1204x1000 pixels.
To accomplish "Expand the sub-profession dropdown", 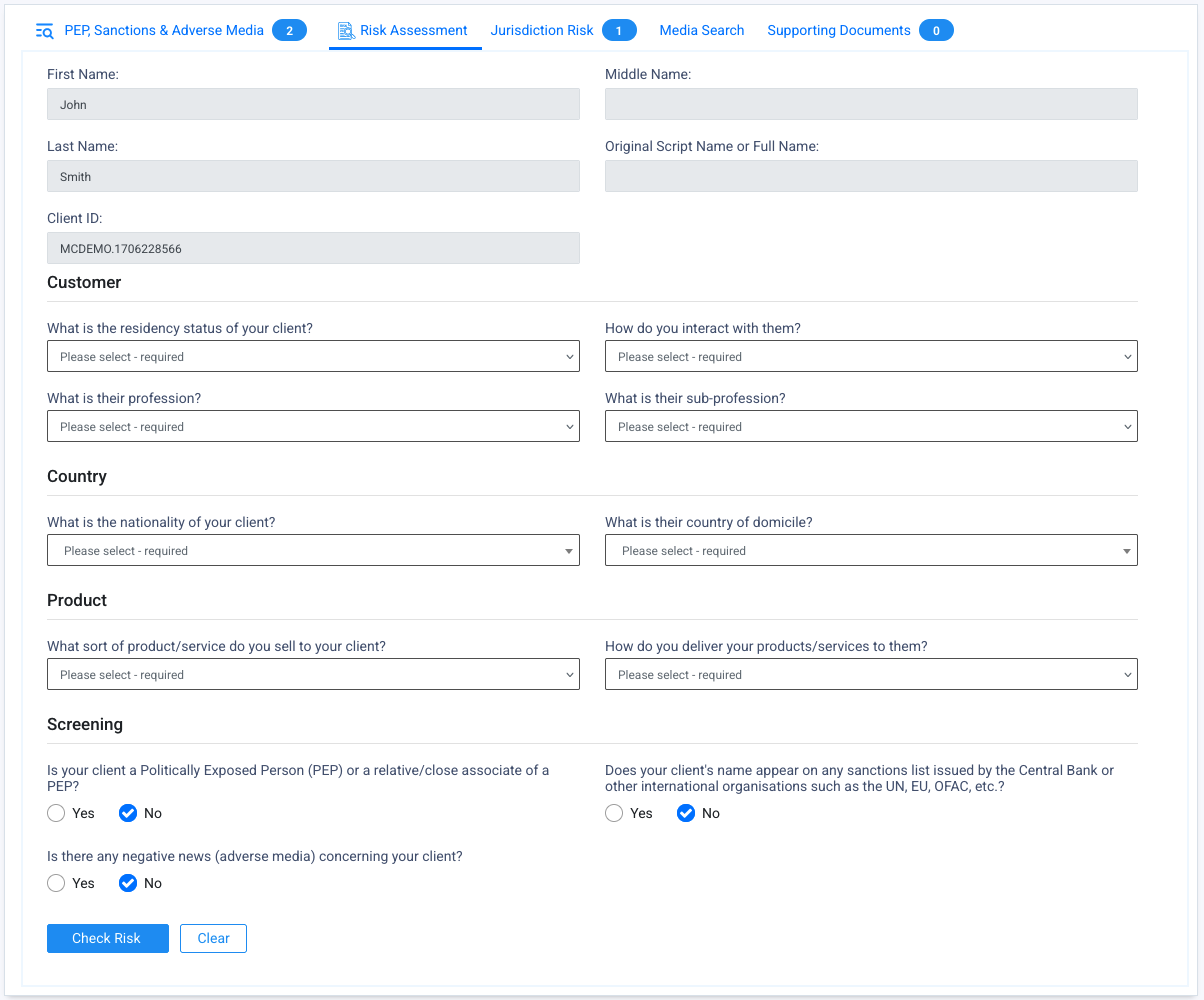I will point(871,426).
